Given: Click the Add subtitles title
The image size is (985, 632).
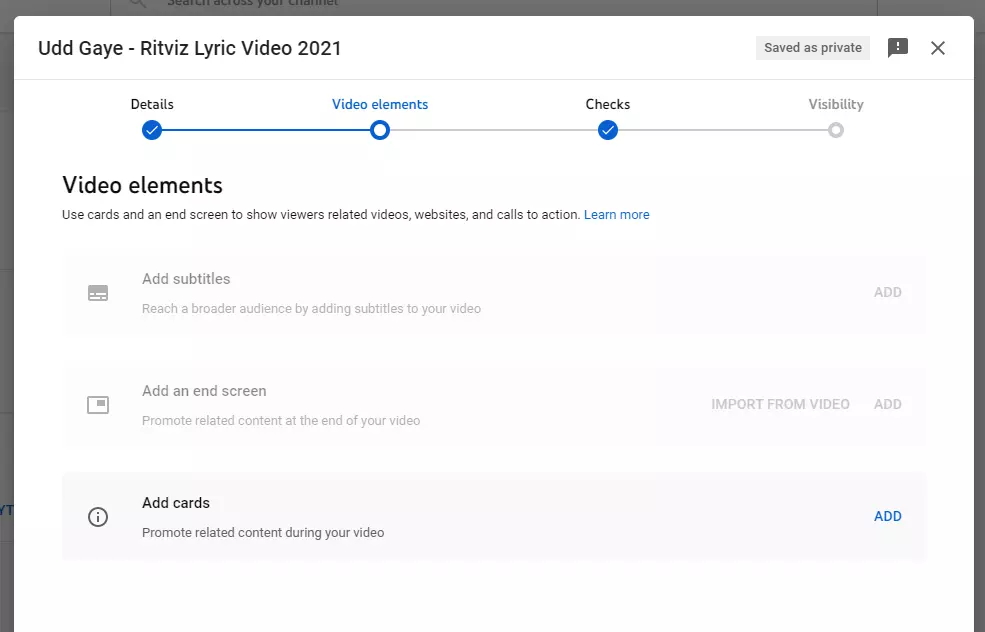Looking at the screenshot, I should [x=186, y=279].
